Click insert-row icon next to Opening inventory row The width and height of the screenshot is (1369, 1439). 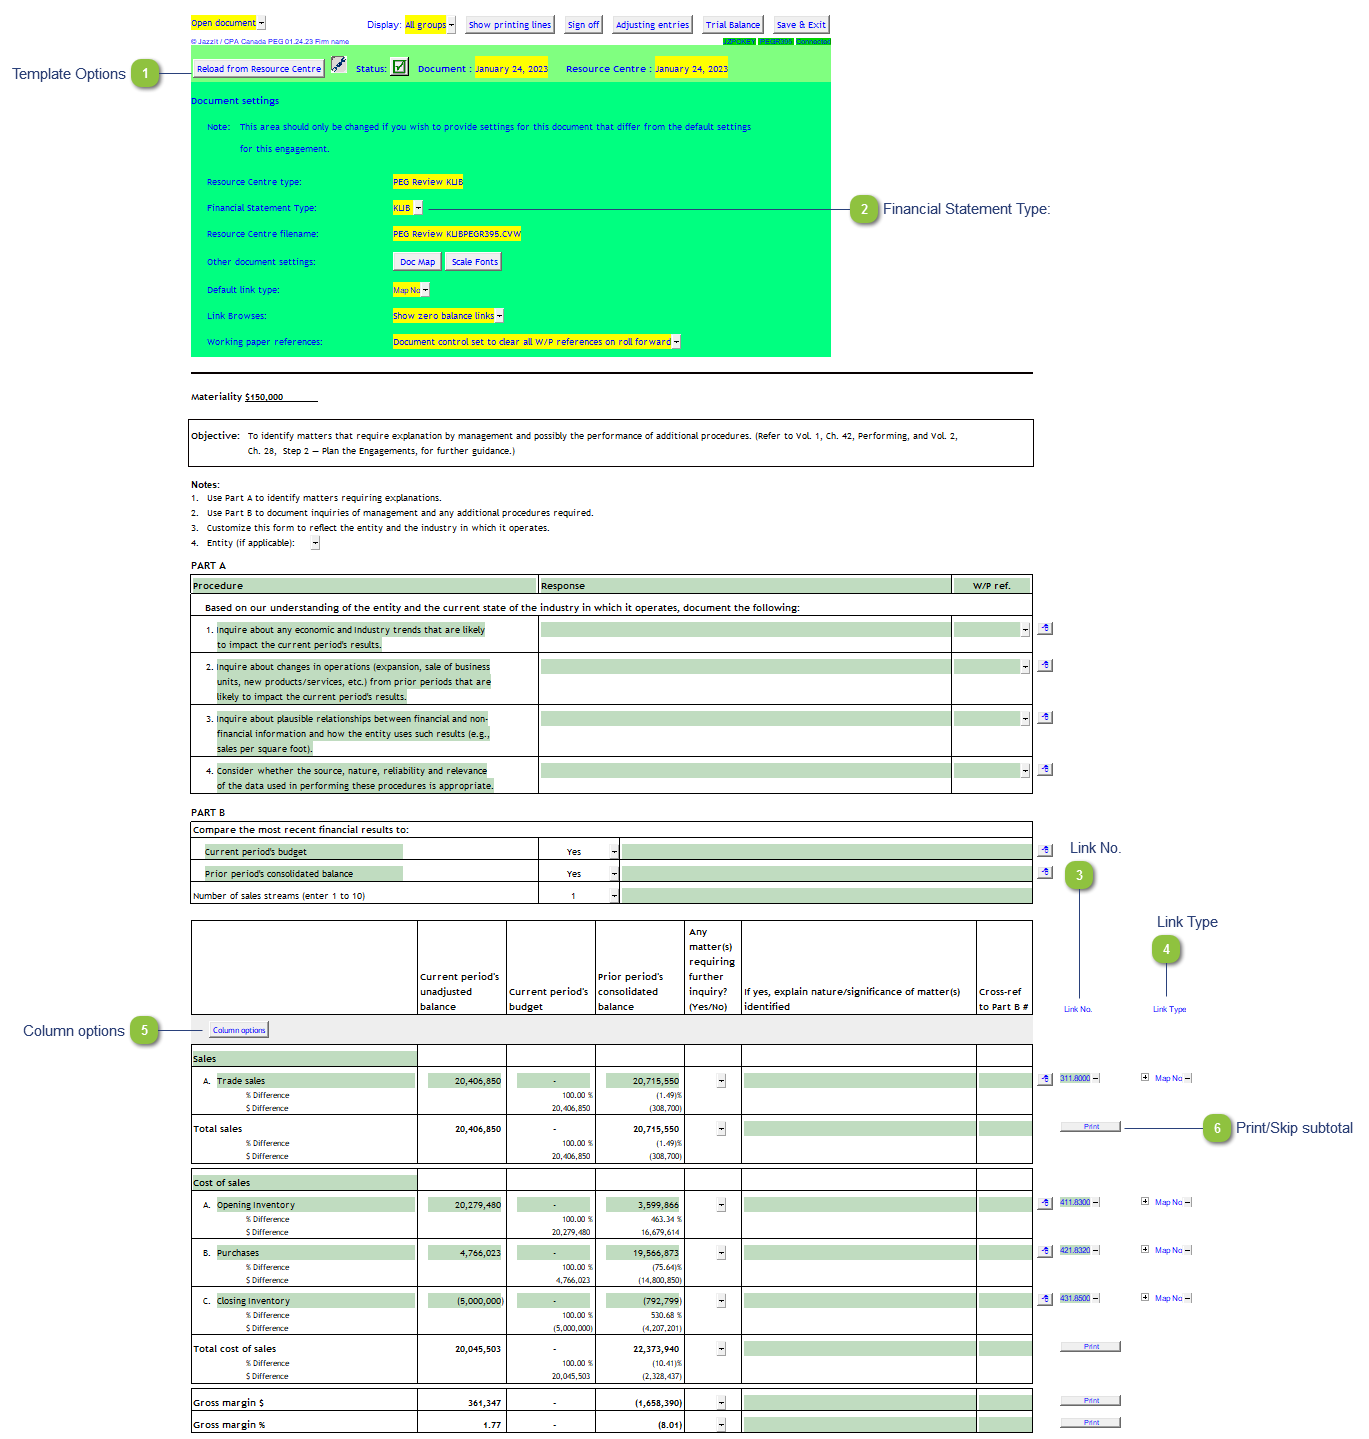pyautogui.click(x=1045, y=1203)
